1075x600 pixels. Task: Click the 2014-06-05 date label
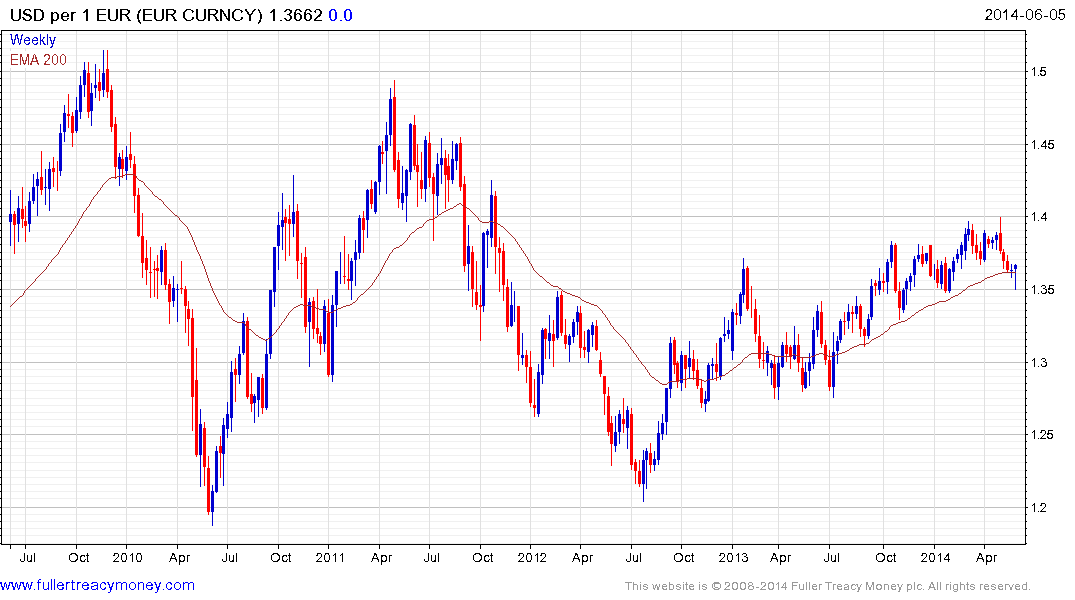click(x=1025, y=15)
